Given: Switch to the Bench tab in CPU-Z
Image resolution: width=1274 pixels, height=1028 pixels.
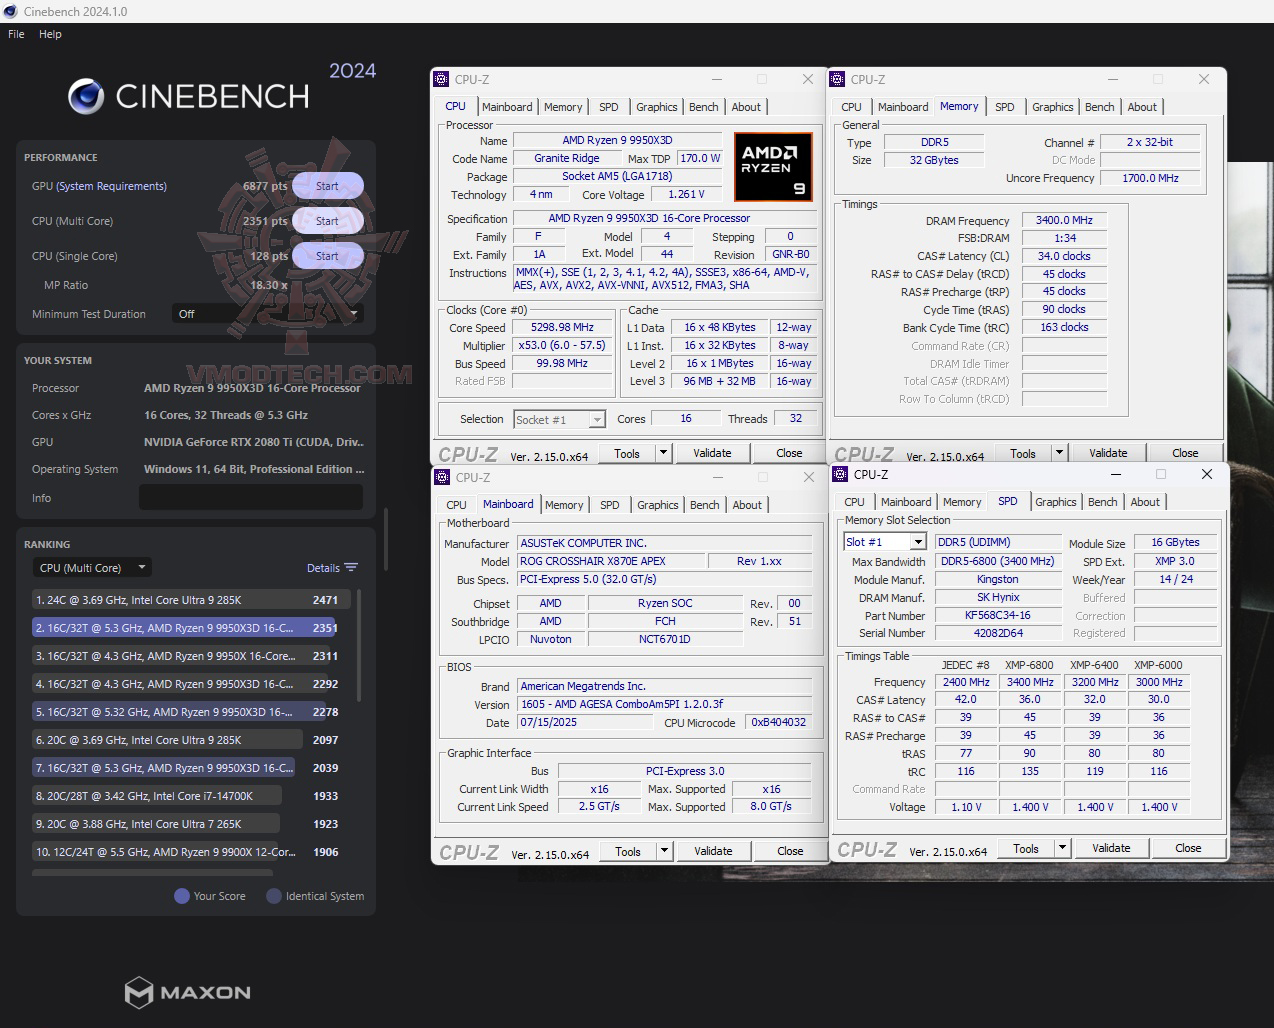Looking at the screenshot, I should (x=703, y=107).
